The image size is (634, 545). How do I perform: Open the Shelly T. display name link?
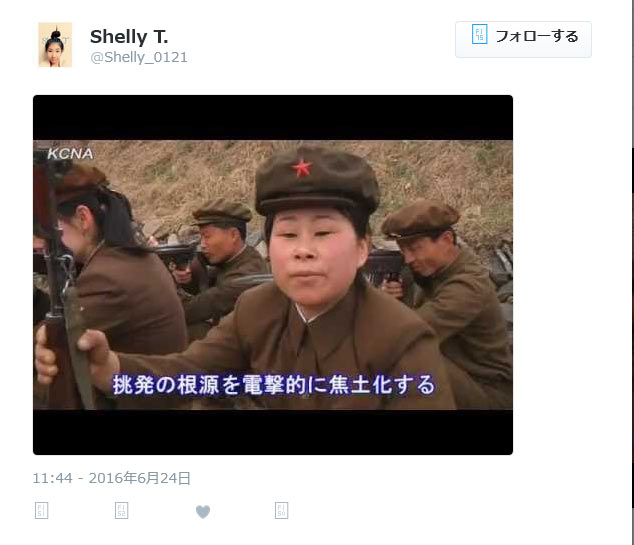coord(129,37)
